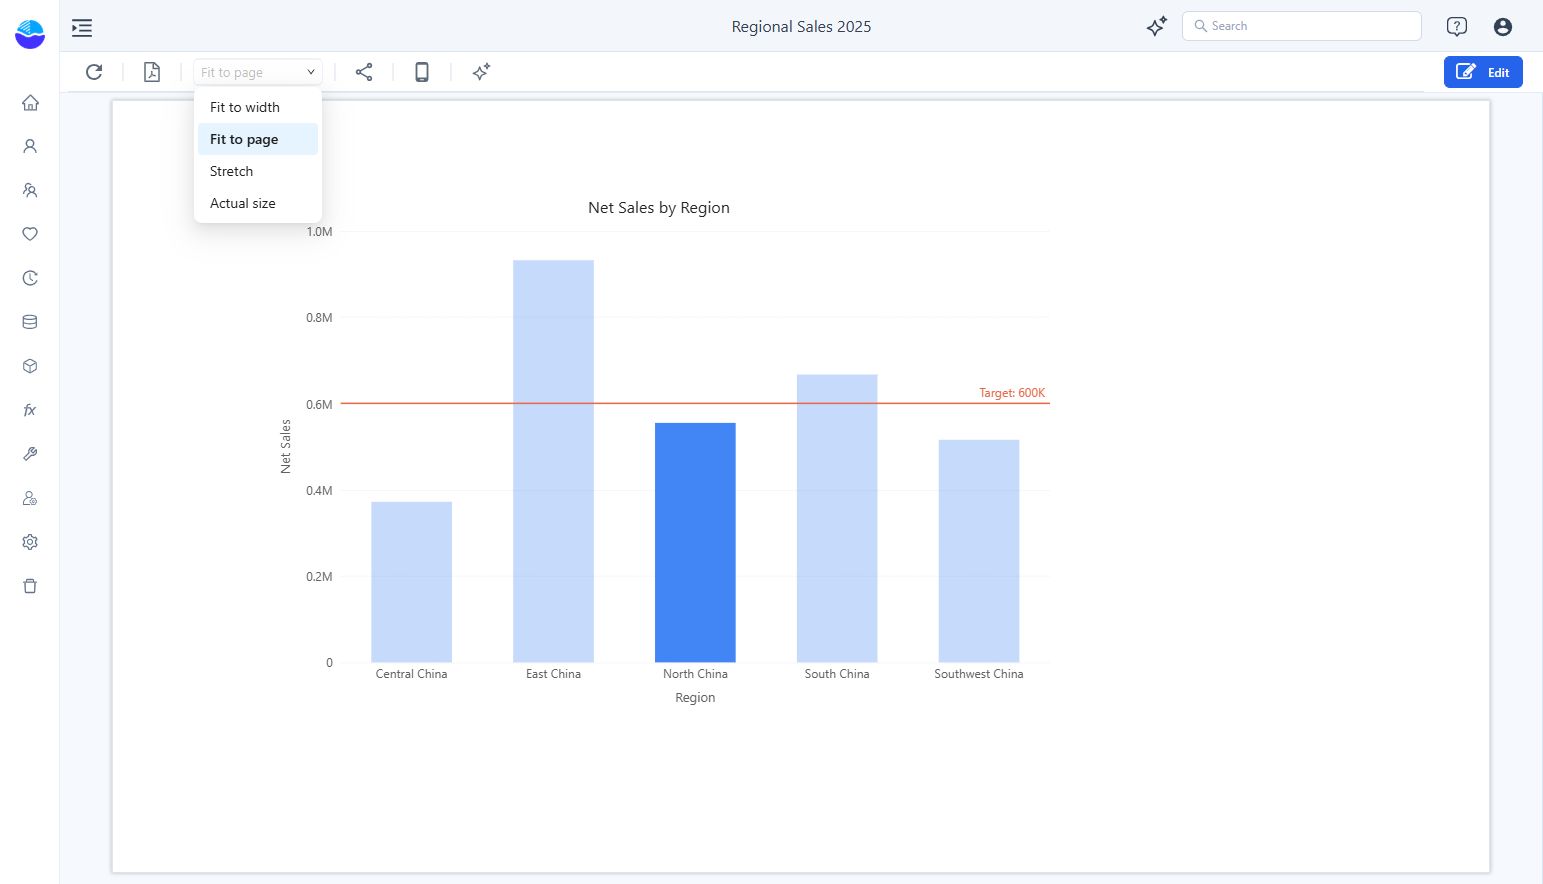Image resolution: width=1543 pixels, height=884 pixels.
Task: Switch to mobile preview phone icon
Action: click(x=422, y=72)
